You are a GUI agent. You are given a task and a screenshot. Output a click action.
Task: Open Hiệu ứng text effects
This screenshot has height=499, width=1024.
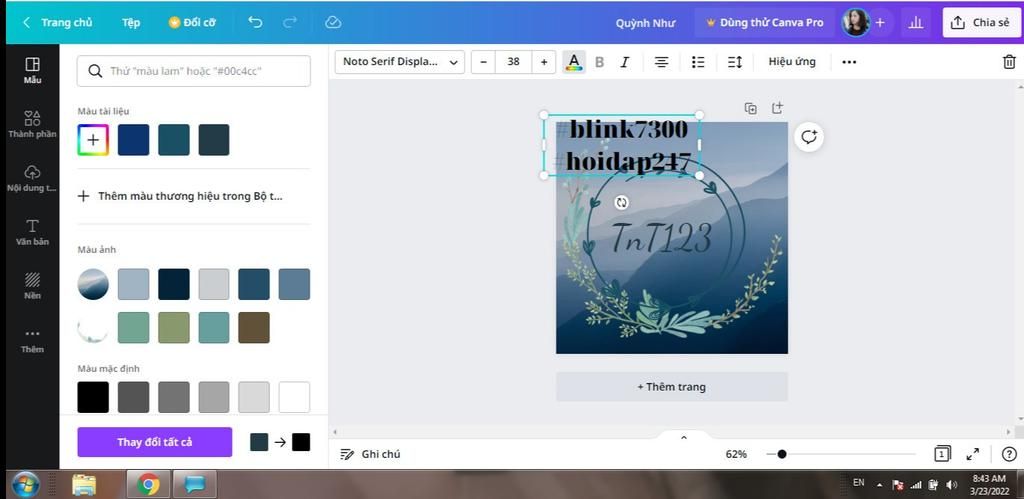(792, 61)
